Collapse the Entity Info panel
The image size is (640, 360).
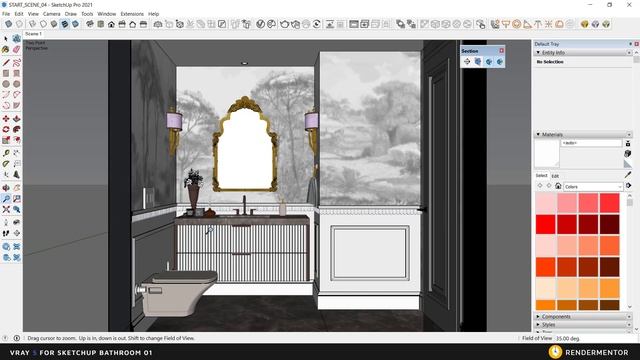[x=538, y=53]
